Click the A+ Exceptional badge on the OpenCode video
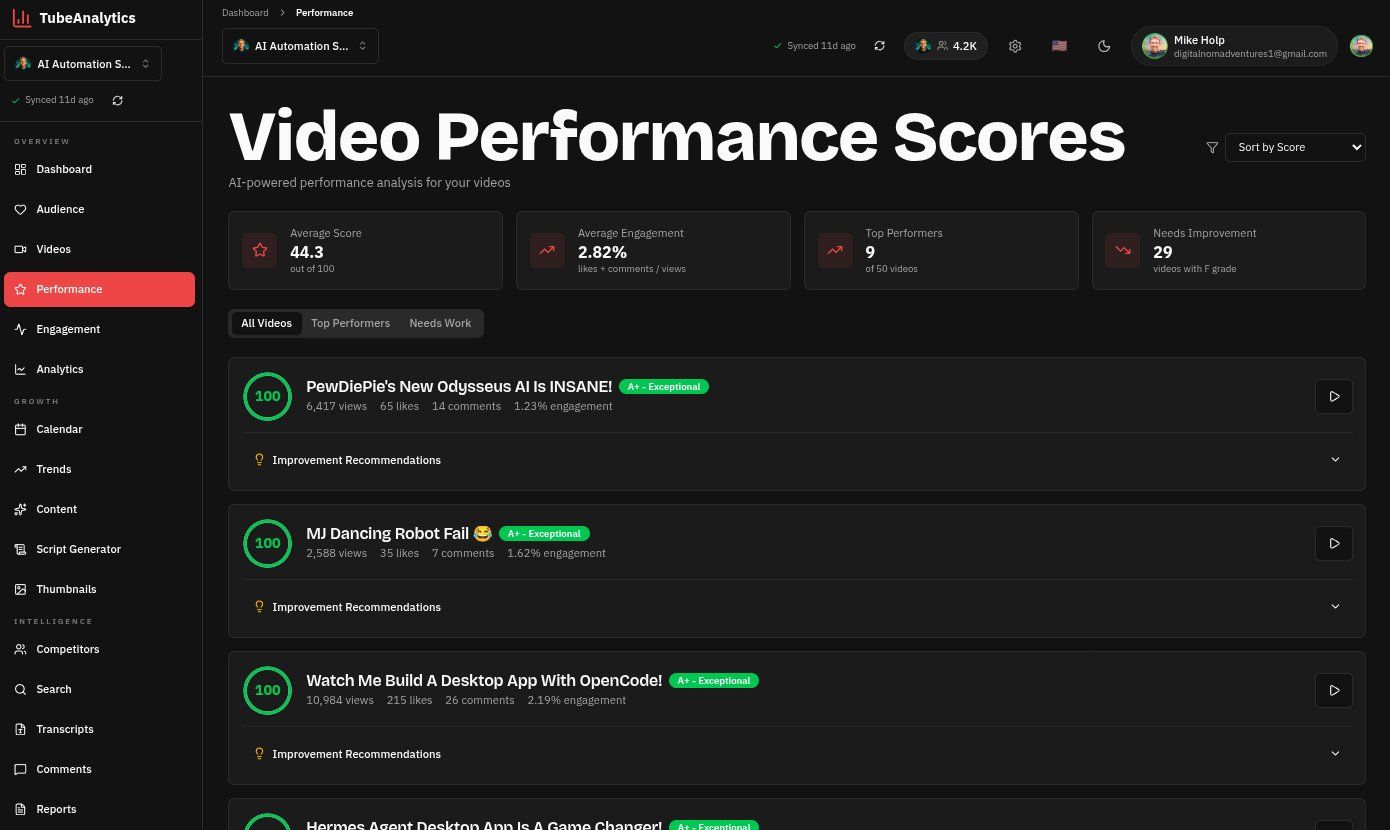The height and width of the screenshot is (830, 1390). (x=714, y=680)
